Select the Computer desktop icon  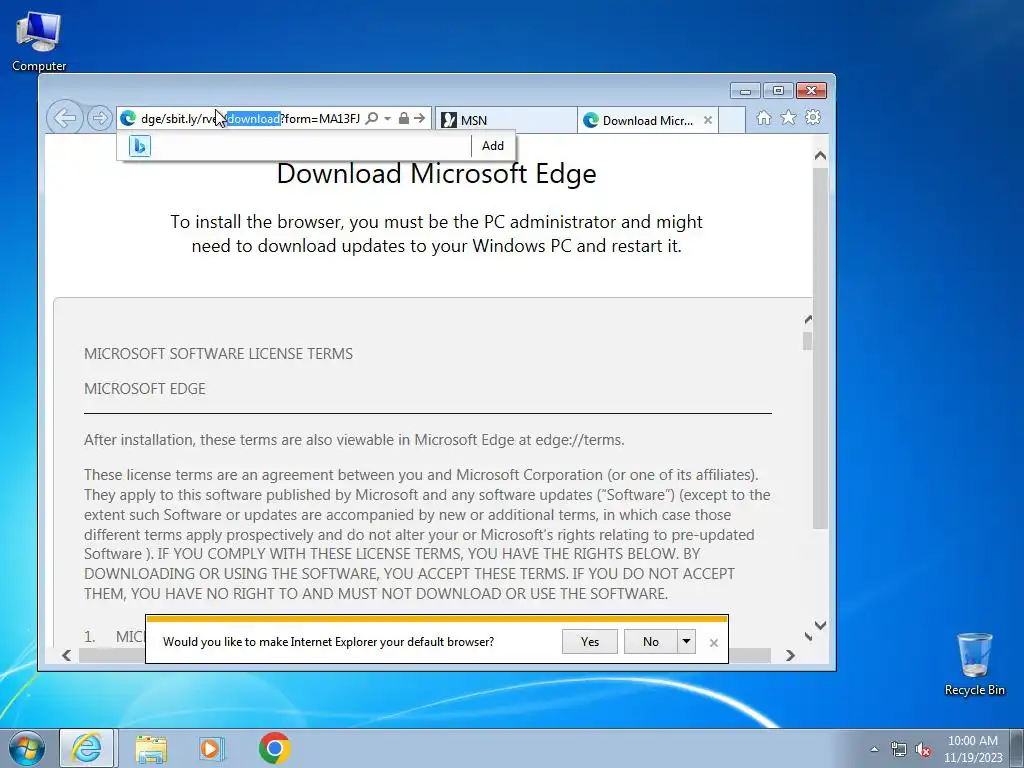tap(39, 41)
